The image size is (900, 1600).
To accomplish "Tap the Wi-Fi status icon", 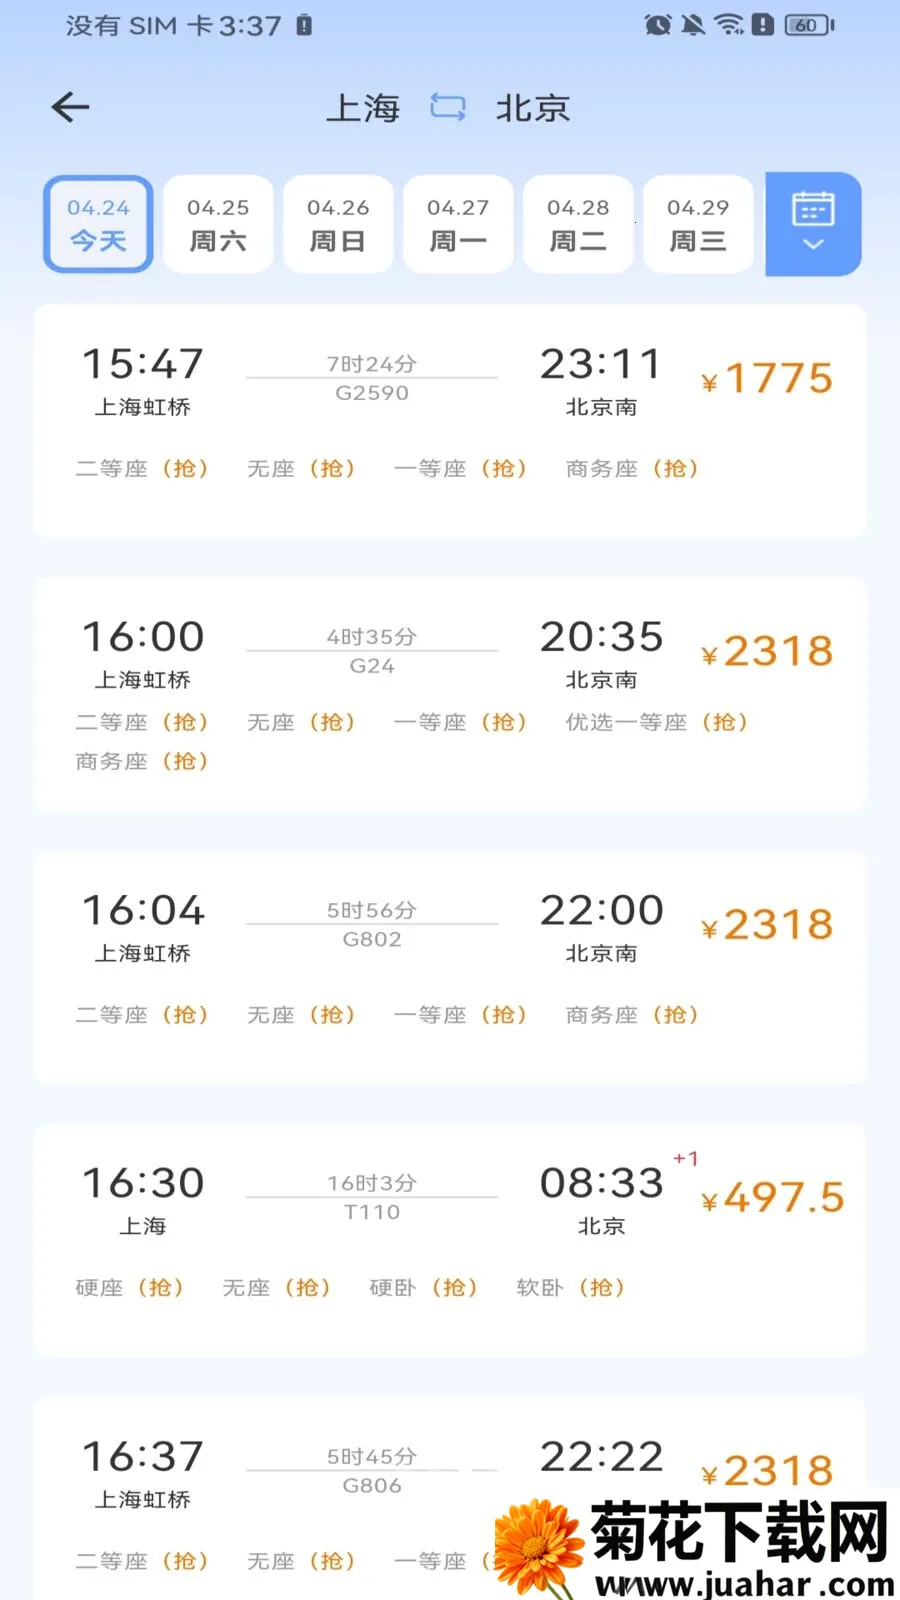I will pyautogui.click(x=729, y=25).
